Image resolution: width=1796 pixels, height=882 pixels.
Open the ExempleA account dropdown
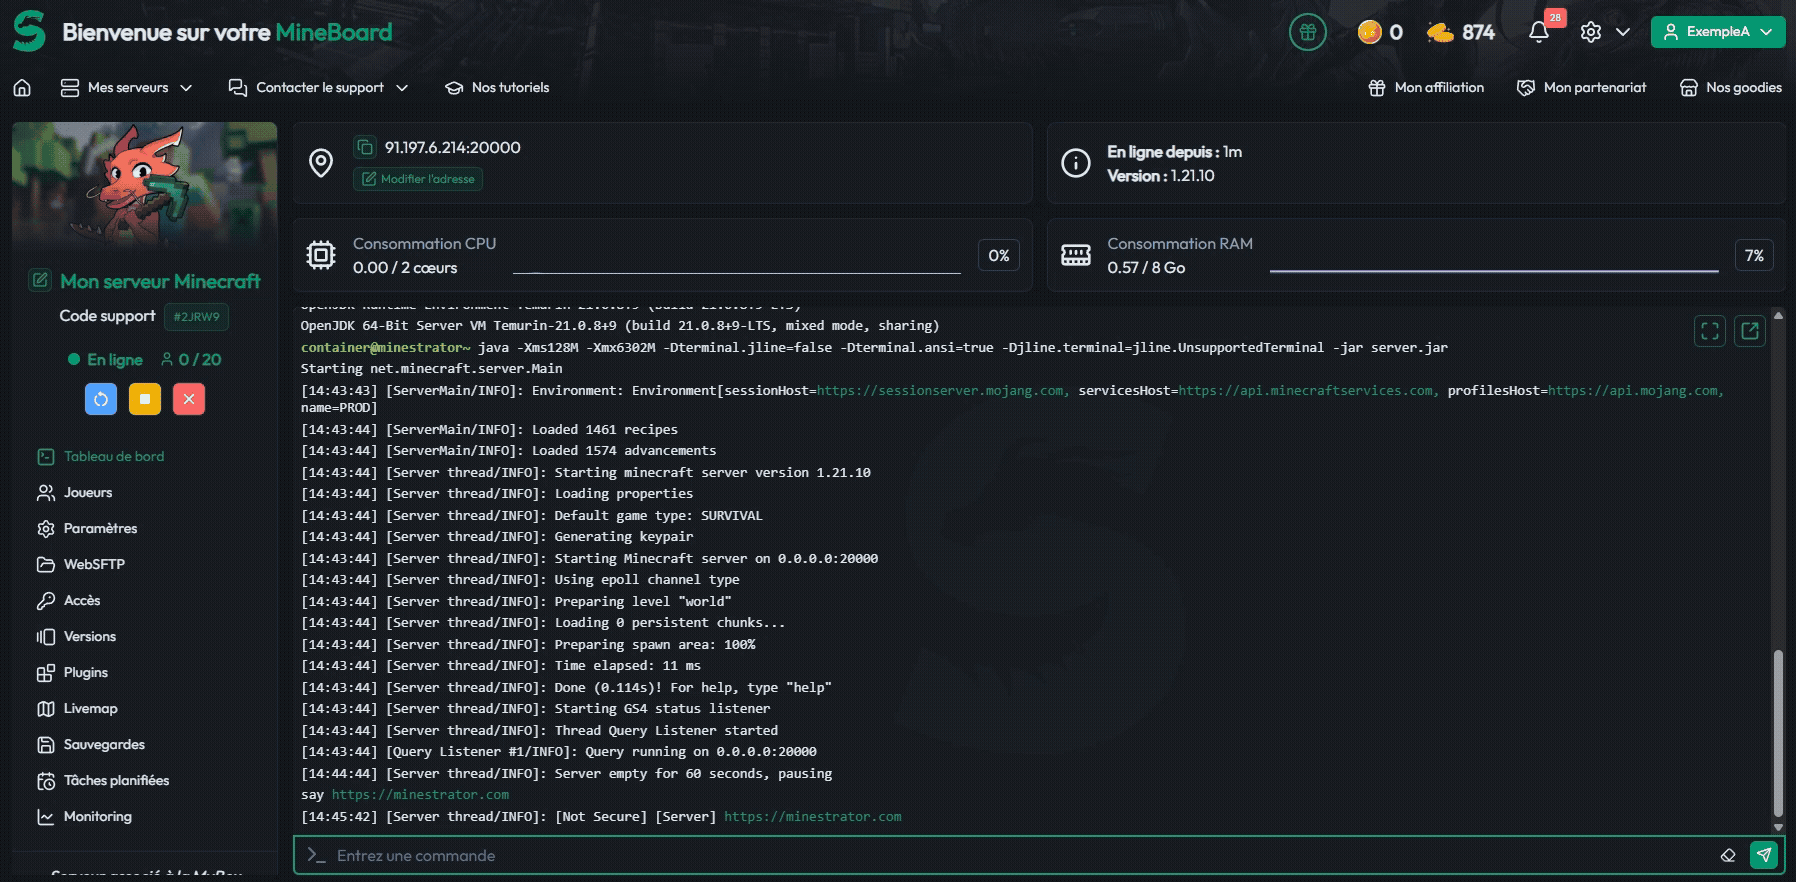point(1717,32)
